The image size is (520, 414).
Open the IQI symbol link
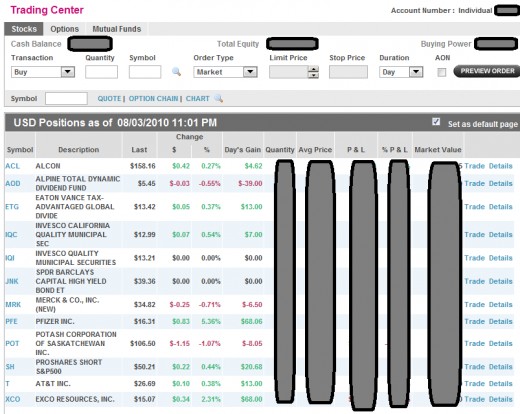click(x=10, y=258)
